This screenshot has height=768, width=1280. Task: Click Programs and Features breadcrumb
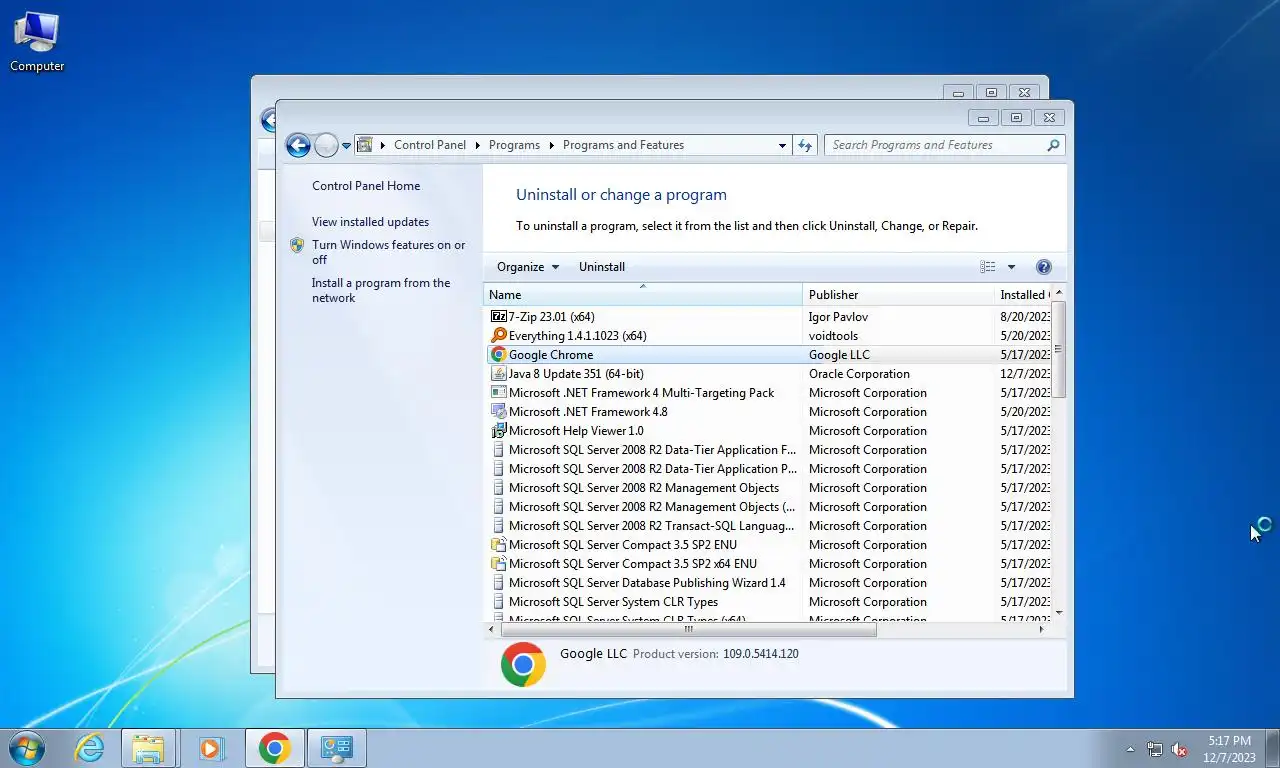623,145
